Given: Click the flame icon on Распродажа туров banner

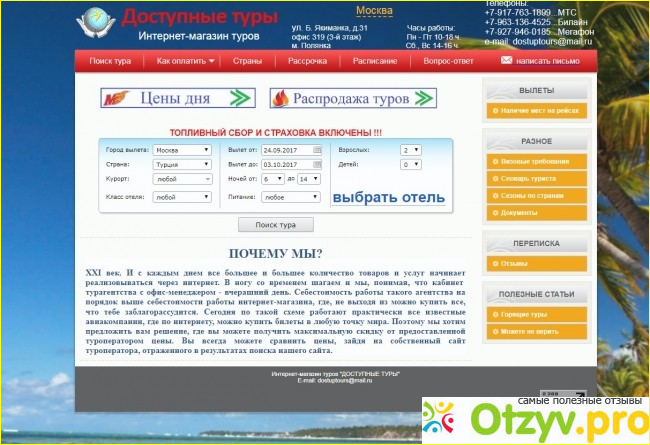Looking at the screenshot, I should (281, 98).
